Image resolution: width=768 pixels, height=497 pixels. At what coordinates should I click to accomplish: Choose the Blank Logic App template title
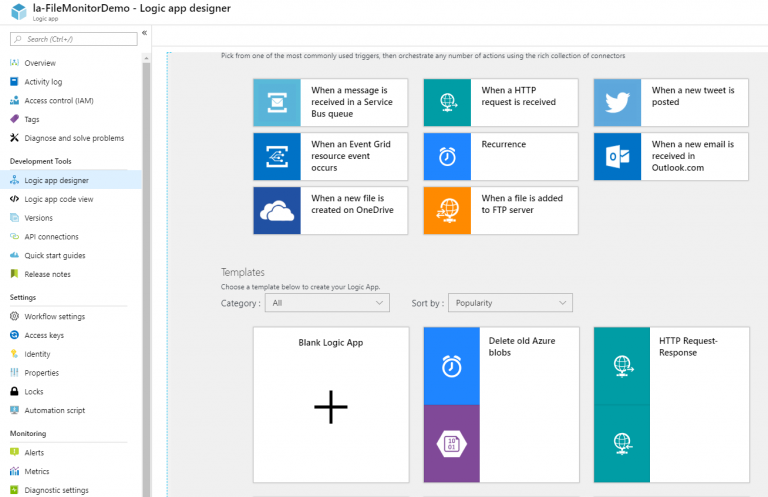(x=331, y=343)
